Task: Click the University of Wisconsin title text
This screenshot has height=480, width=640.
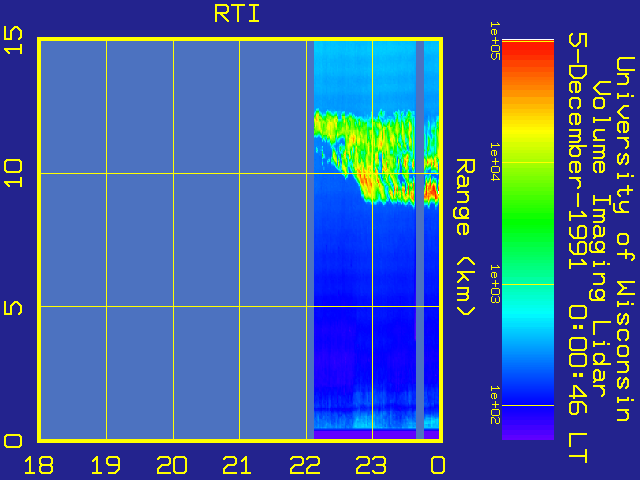Action: 625,239
